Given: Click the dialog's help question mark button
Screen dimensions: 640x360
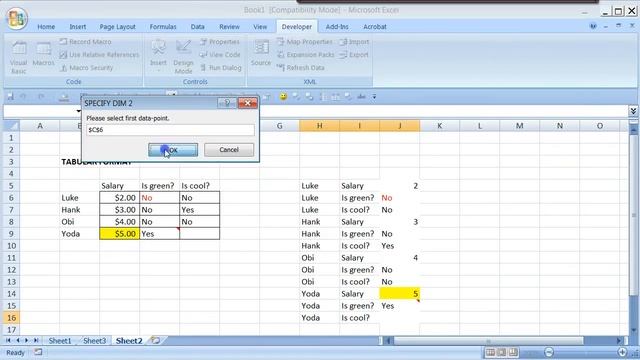Looking at the screenshot, I should (x=227, y=103).
